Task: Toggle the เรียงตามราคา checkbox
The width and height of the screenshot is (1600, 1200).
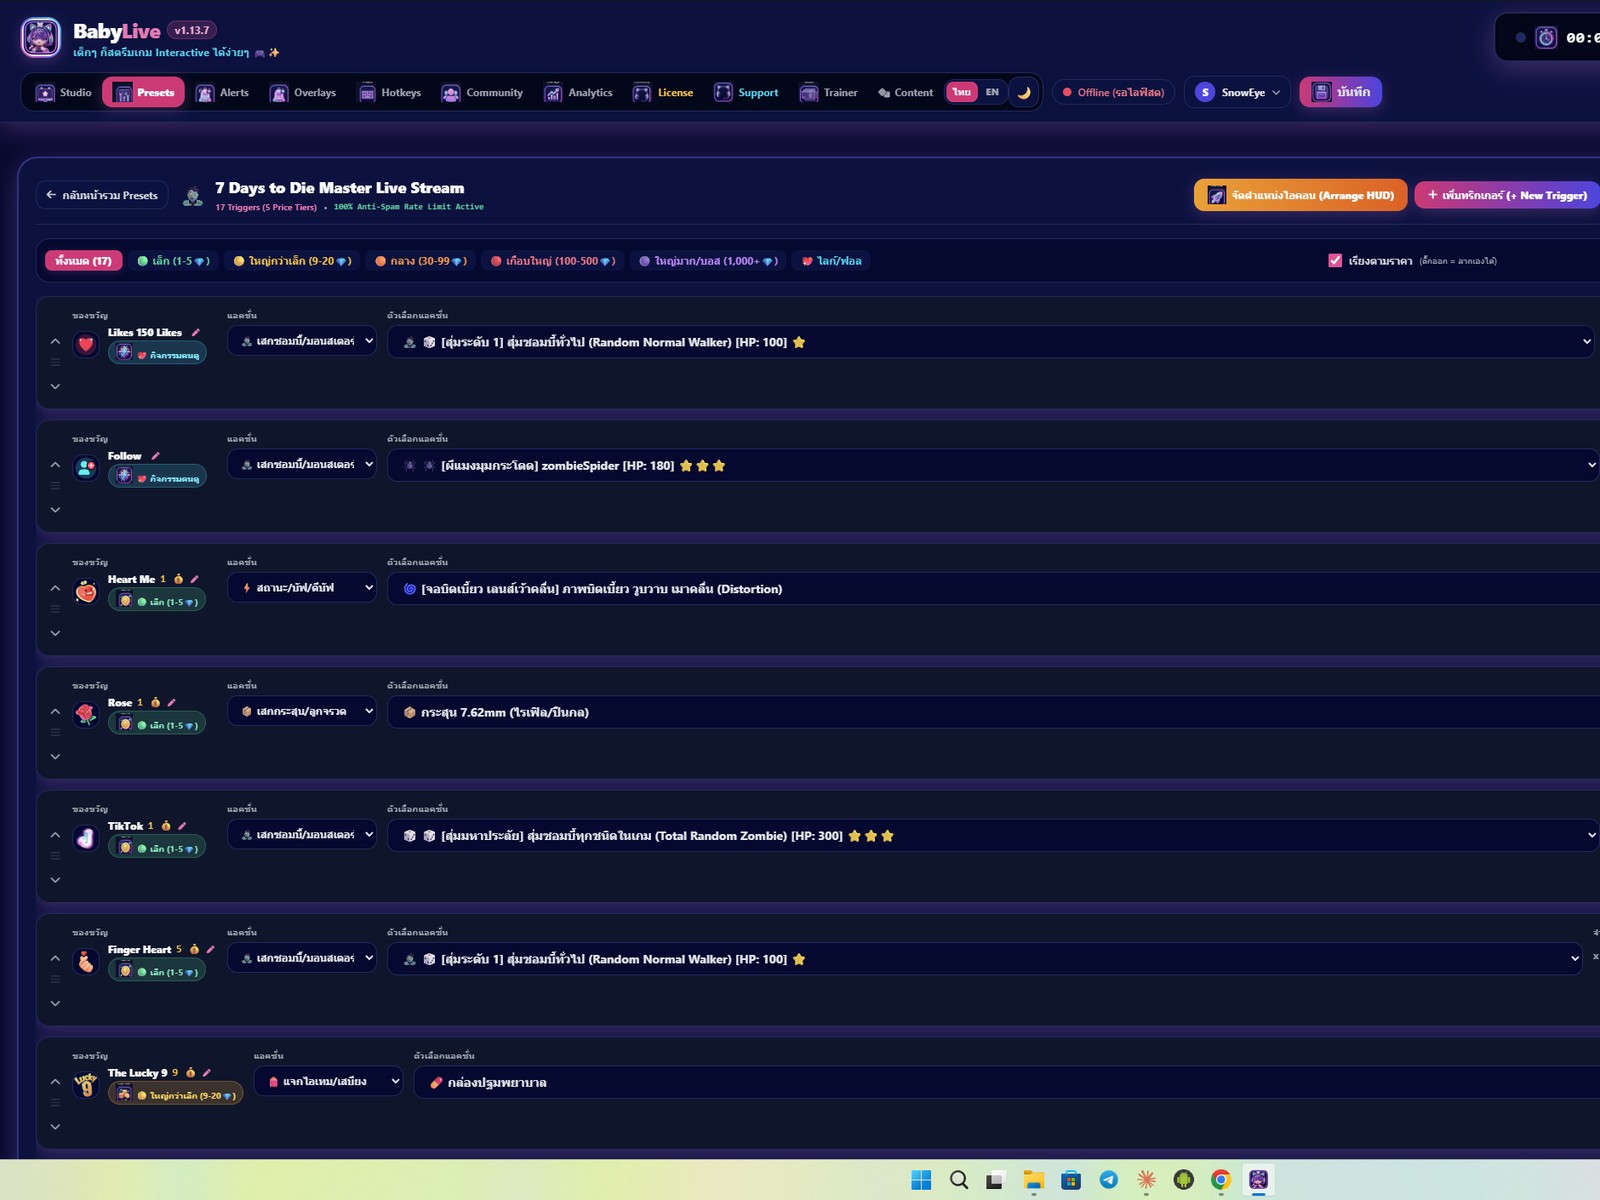Action: click(1335, 261)
